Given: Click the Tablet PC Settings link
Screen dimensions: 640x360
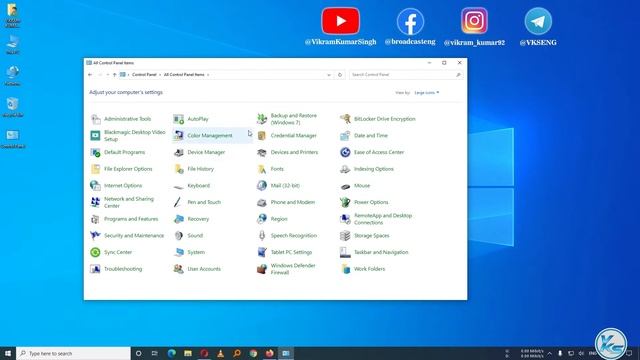Looking at the screenshot, I should [x=291, y=252].
